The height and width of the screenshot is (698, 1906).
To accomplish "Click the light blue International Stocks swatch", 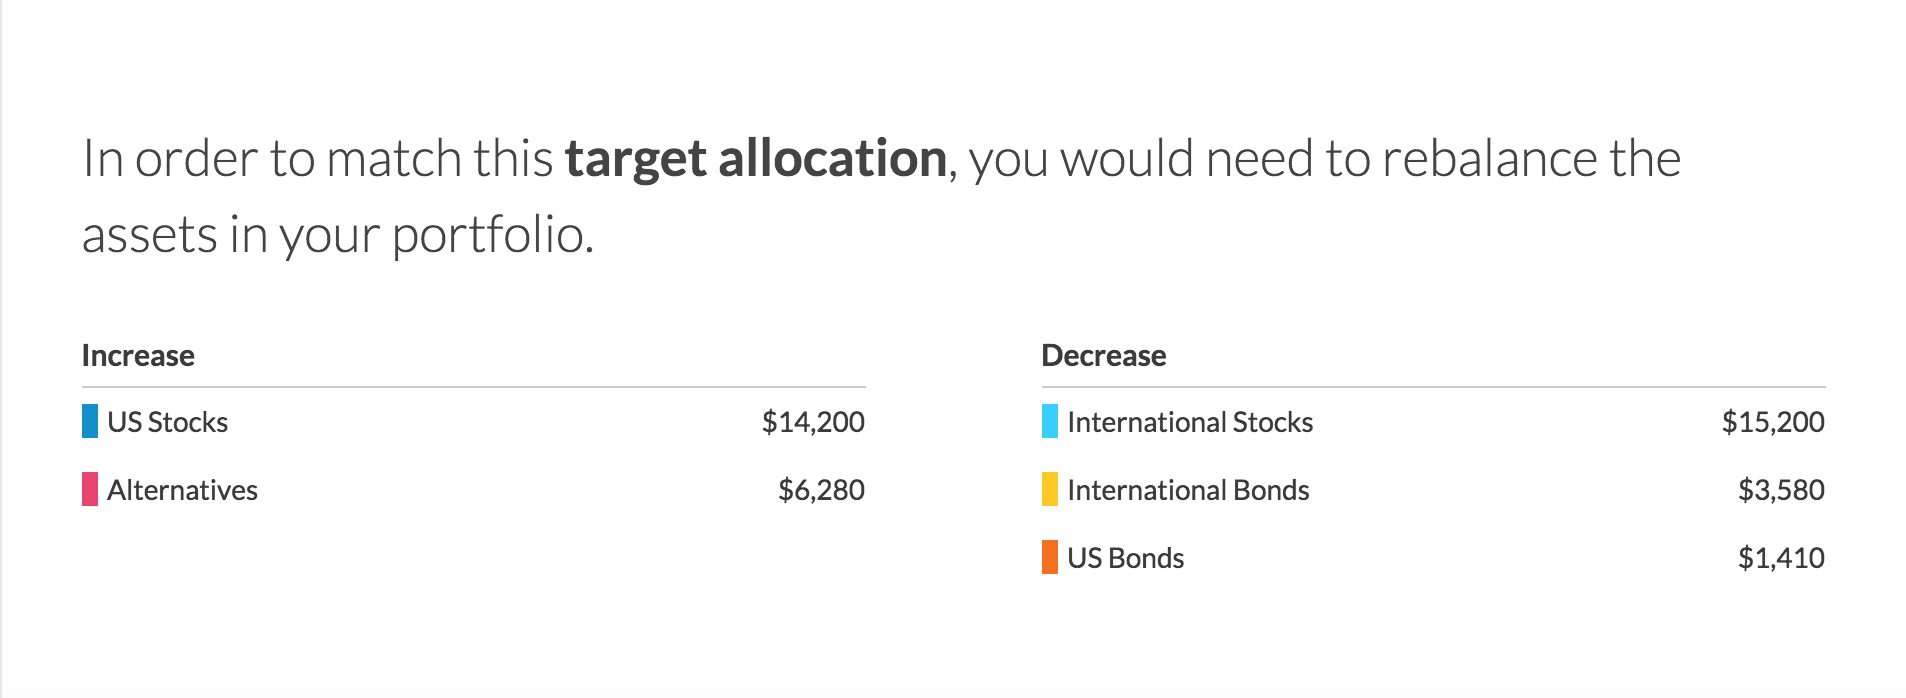I will [x=1049, y=421].
